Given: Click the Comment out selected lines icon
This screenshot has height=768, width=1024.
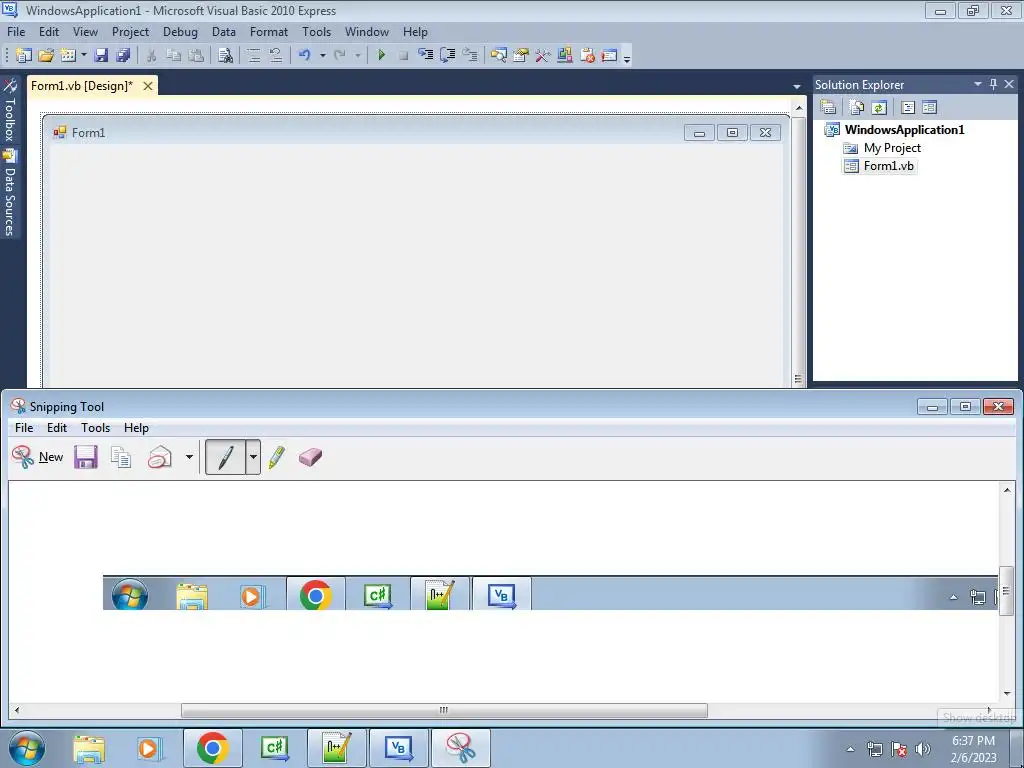Looking at the screenshot, I should pos(254,56).
